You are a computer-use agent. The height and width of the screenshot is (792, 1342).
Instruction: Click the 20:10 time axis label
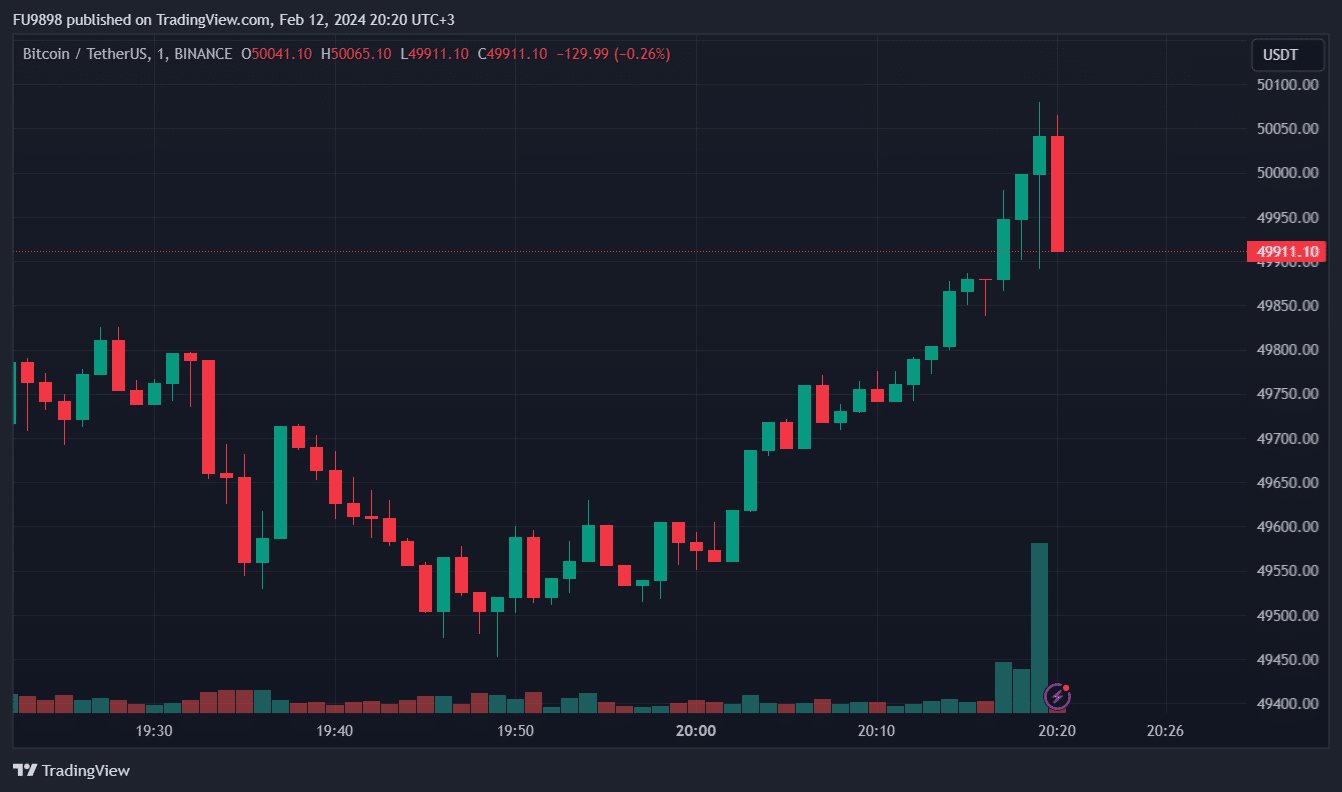tap(876, 731)
